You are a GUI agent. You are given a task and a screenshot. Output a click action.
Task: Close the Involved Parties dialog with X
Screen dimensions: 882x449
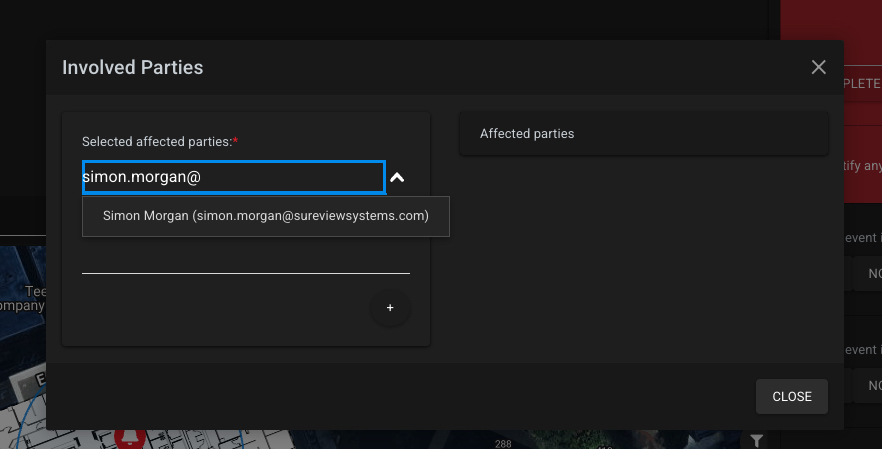(x=818, y=67)
